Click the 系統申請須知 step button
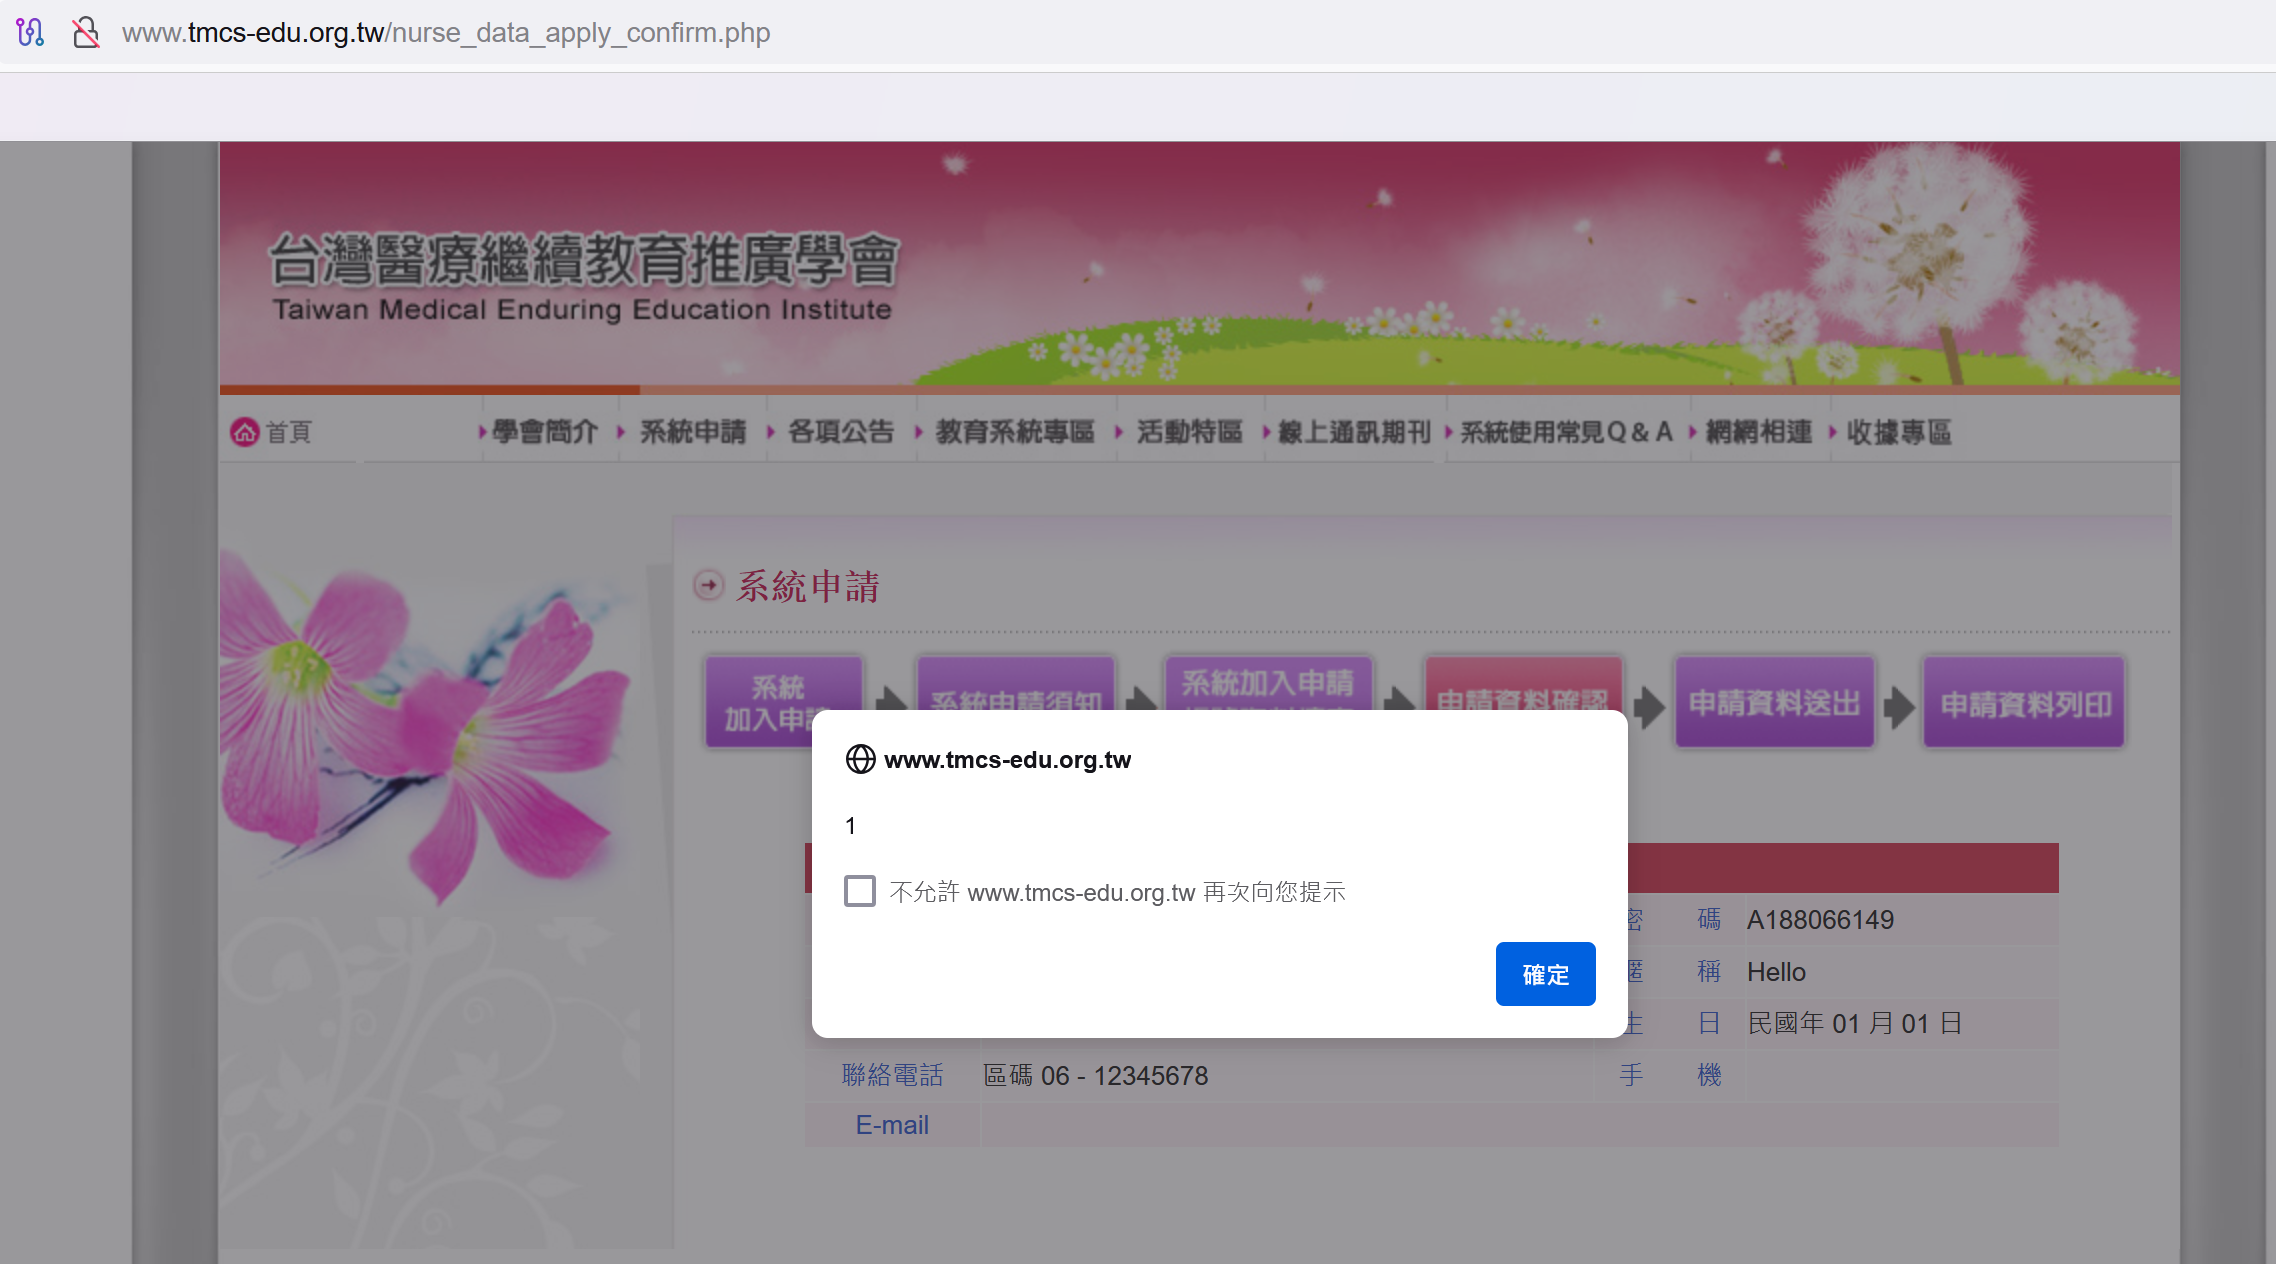Viewport: 2276px width, 1264px height. point(1016,684)
